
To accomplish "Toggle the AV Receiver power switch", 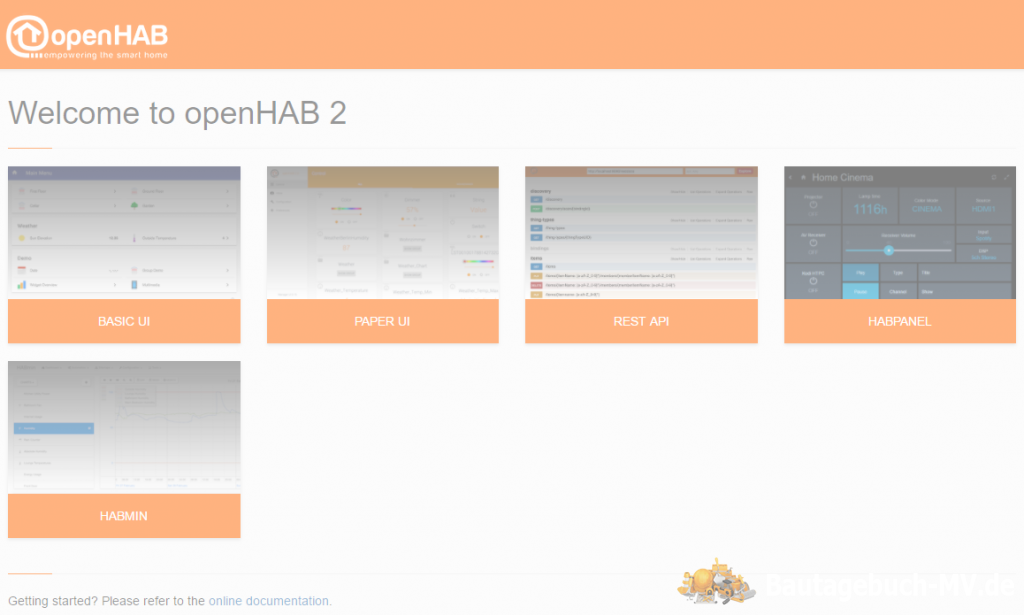I will coord(813,243).
